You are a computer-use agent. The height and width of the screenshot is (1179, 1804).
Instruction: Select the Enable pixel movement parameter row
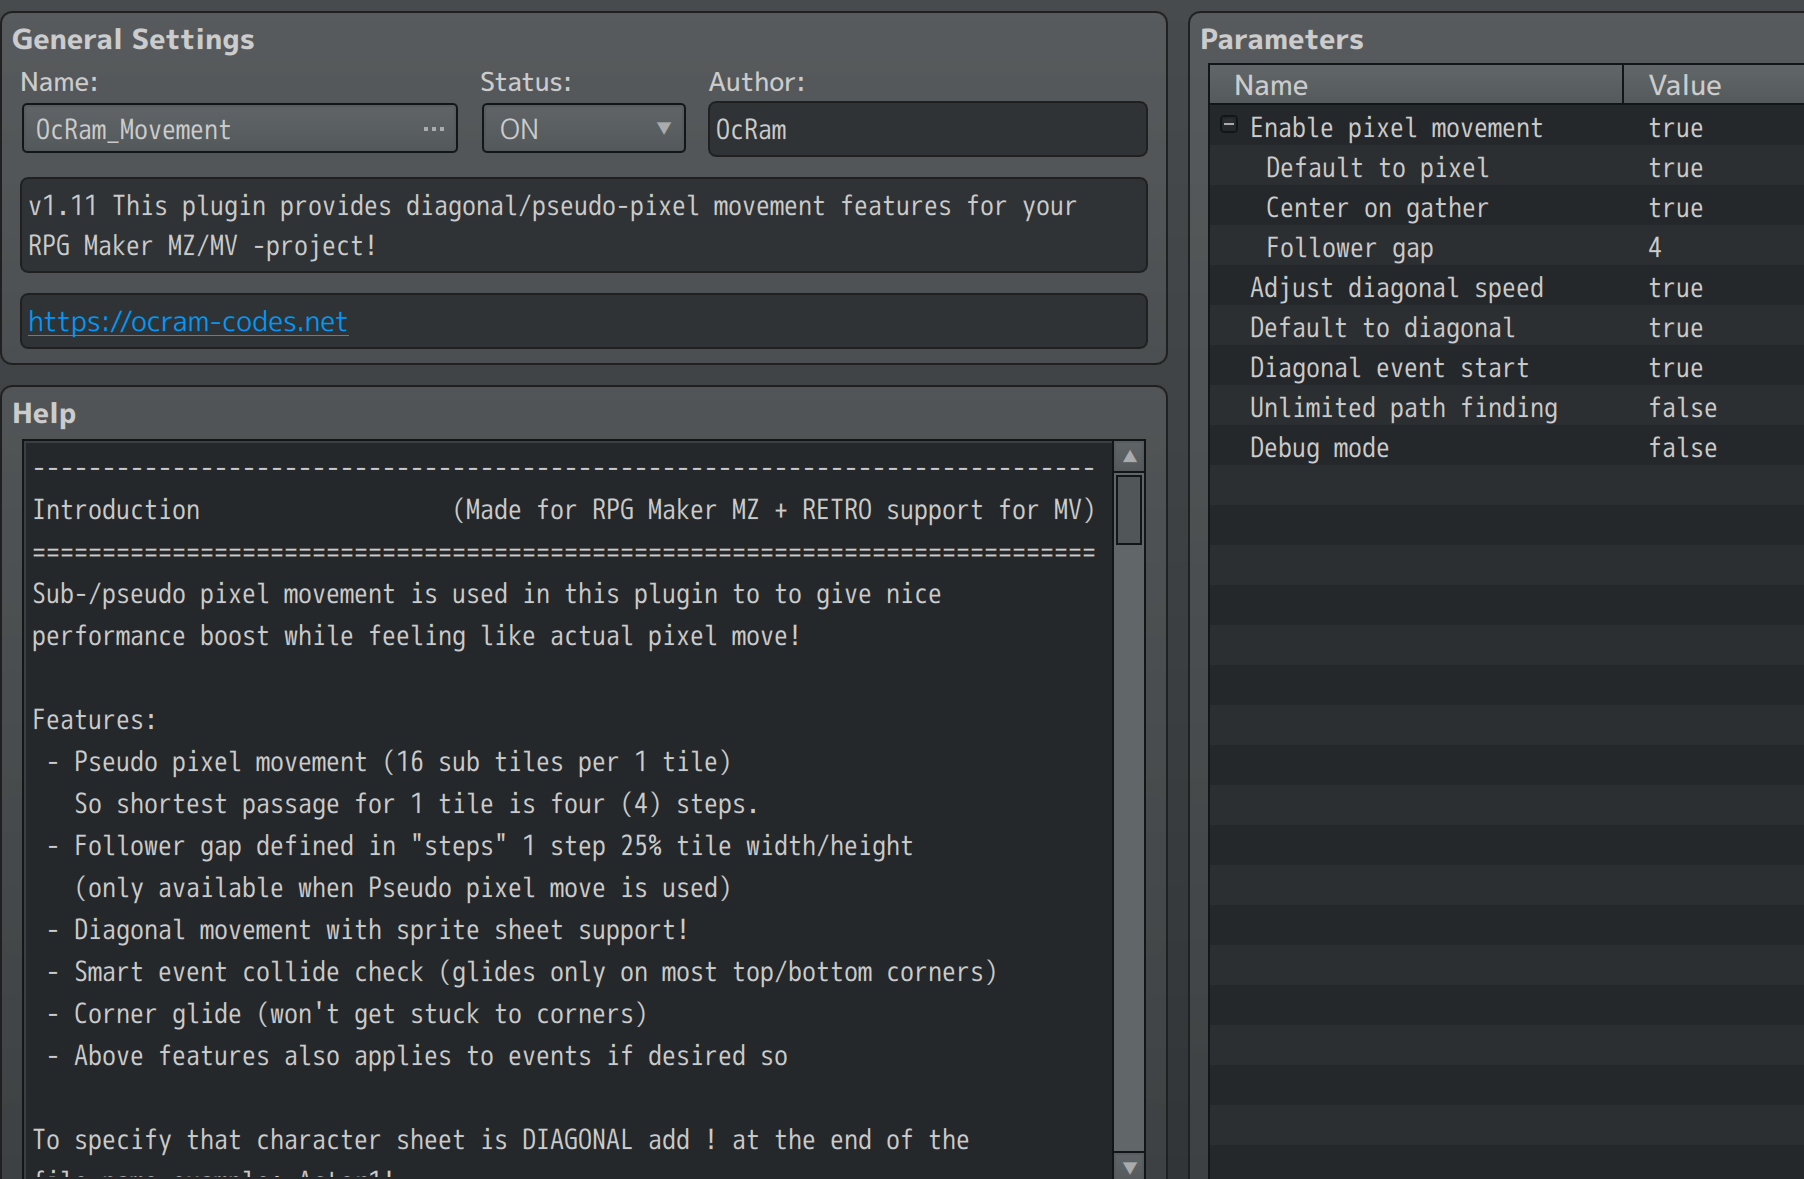[1506, 127]
